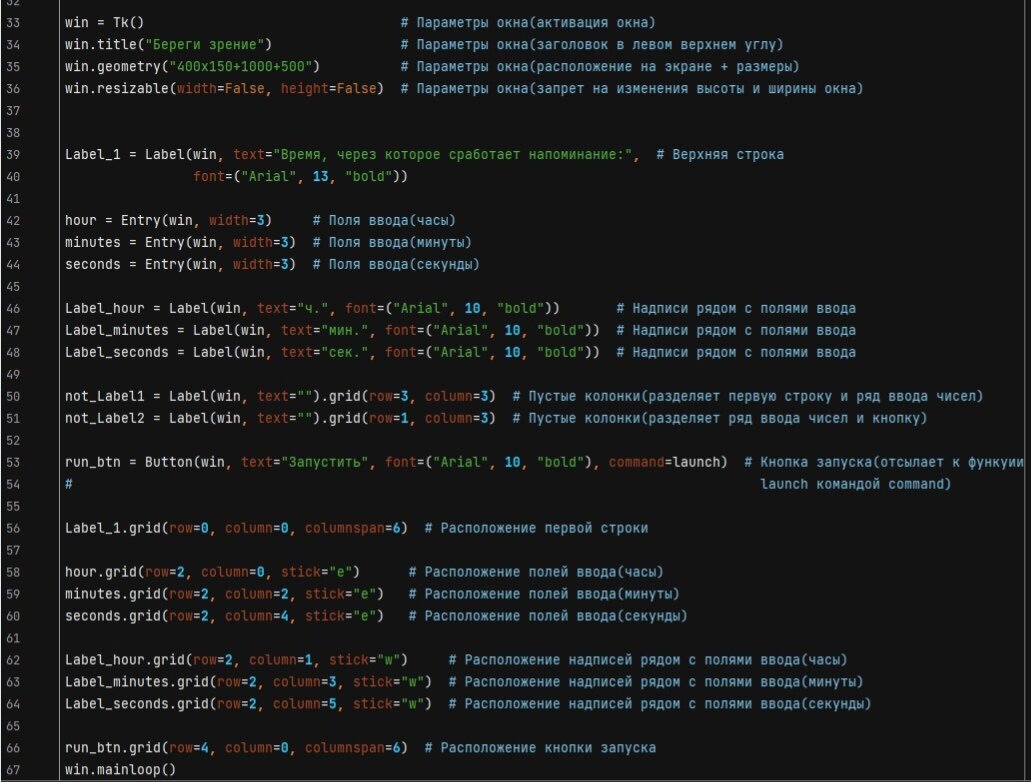
Task: Click the comment '# Расположение первой строки'
Action: [536, 528]
